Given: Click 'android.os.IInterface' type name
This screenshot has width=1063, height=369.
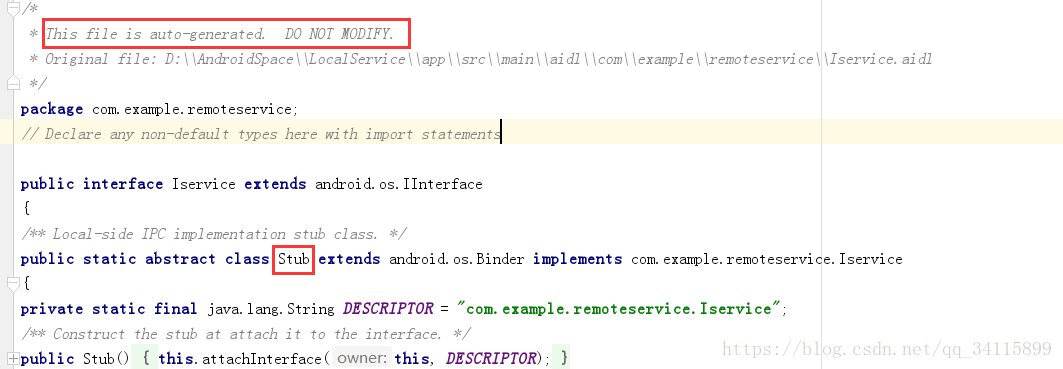Looking at the screenshot, I should 399,184.
